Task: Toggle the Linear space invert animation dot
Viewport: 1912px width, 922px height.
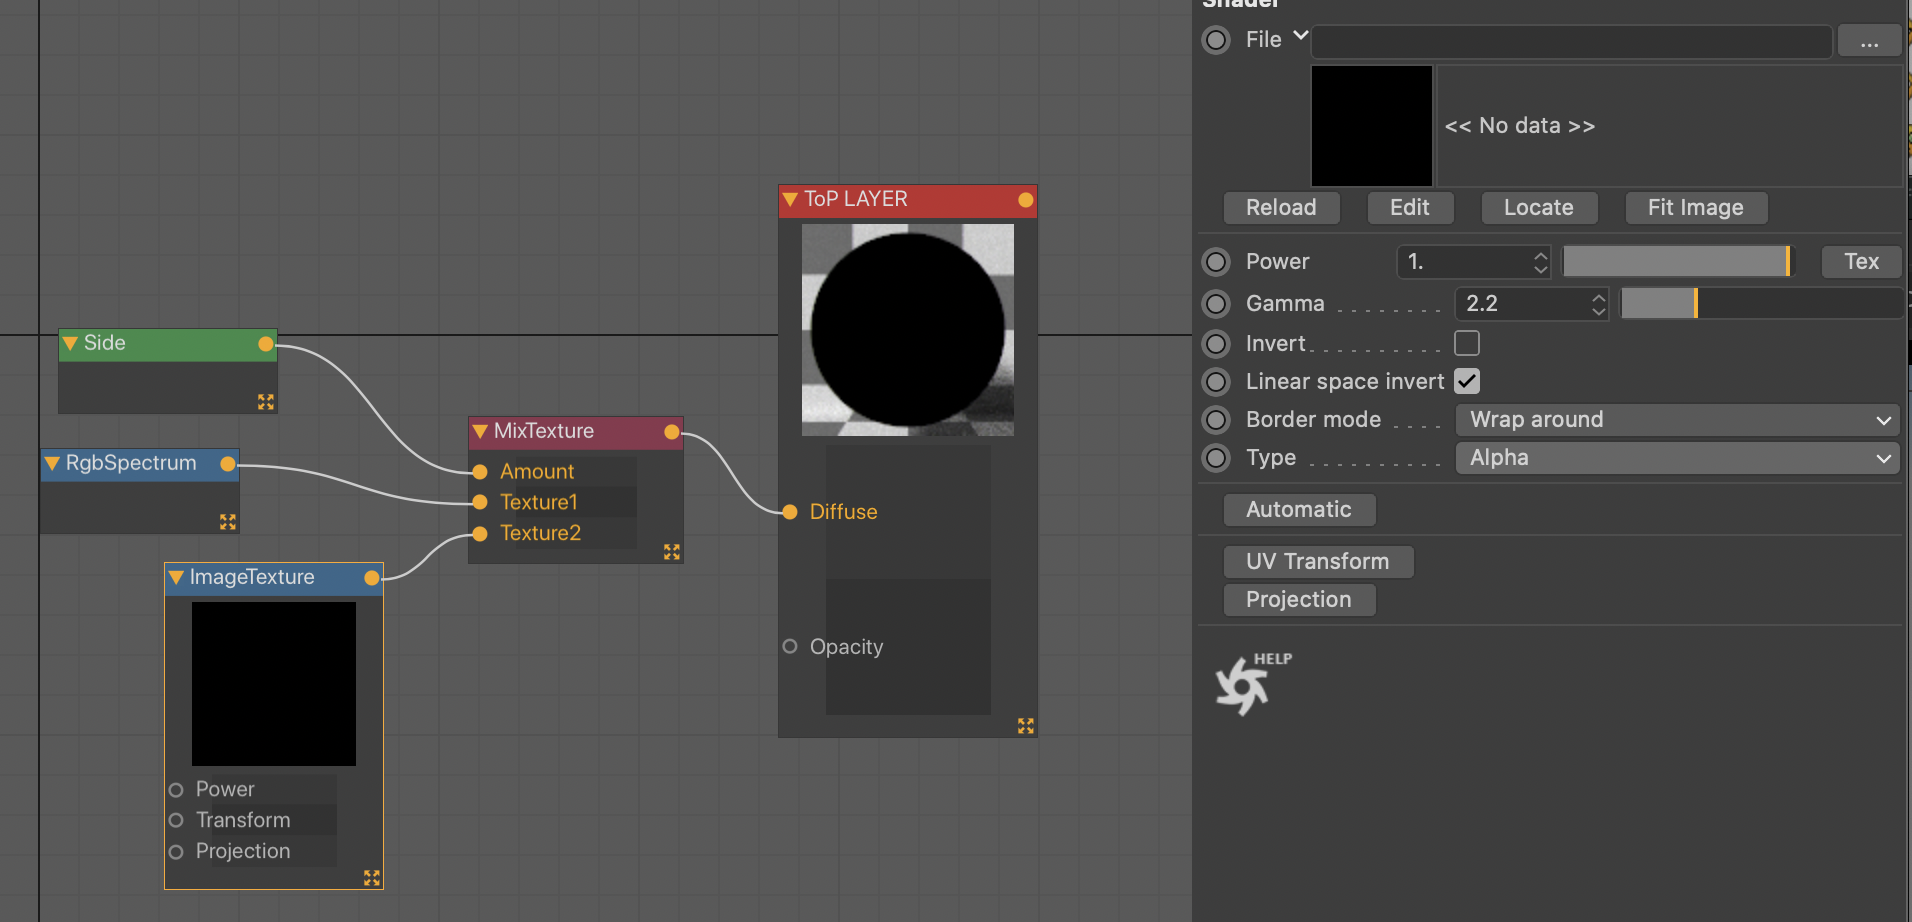Action: pos(1216,382)
